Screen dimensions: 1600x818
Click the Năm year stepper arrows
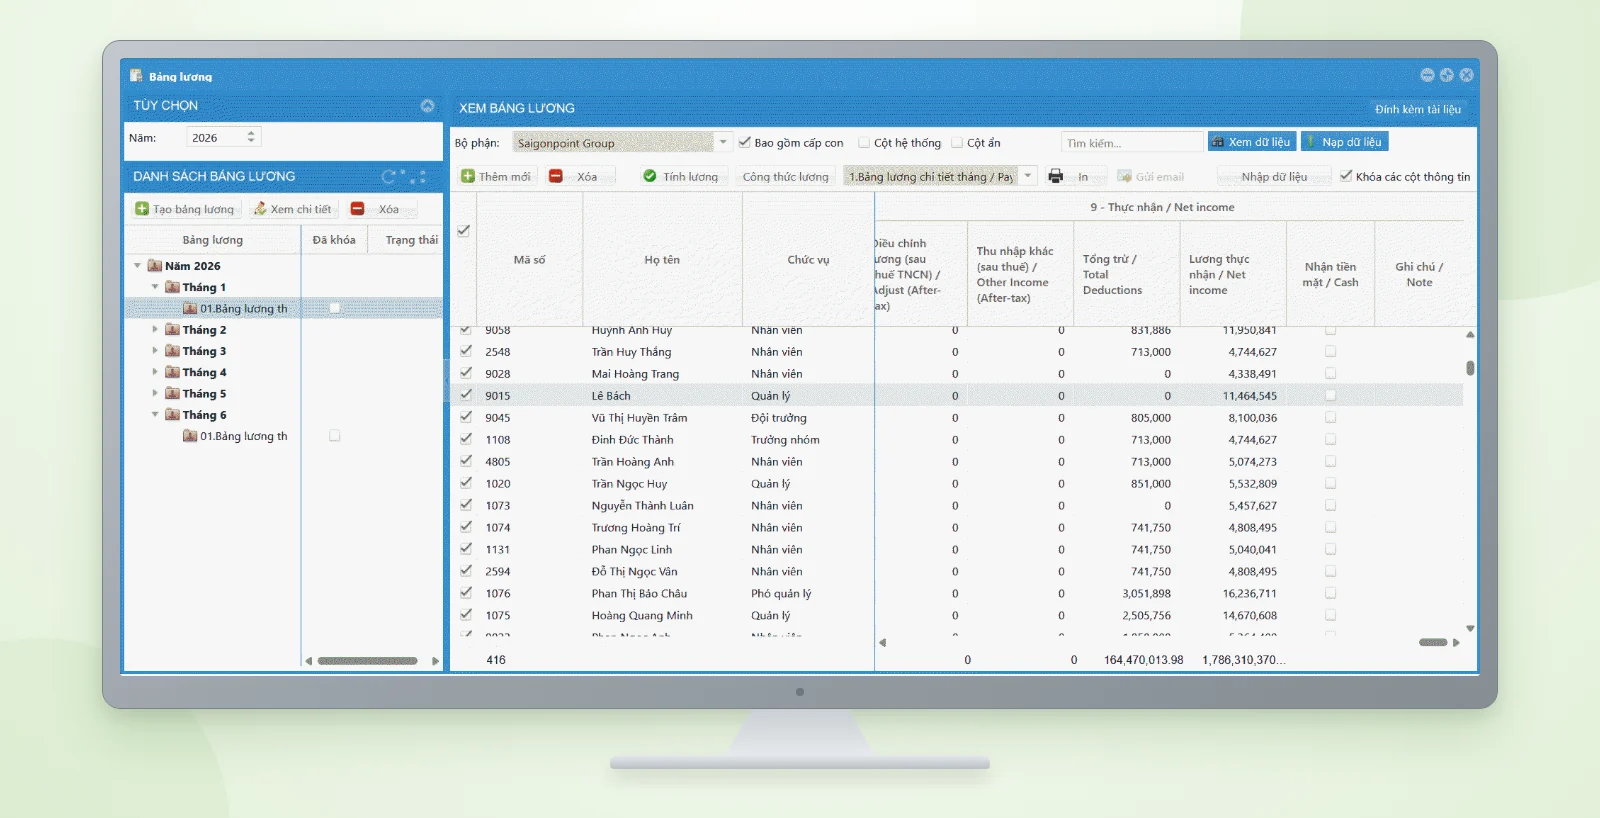251,137
